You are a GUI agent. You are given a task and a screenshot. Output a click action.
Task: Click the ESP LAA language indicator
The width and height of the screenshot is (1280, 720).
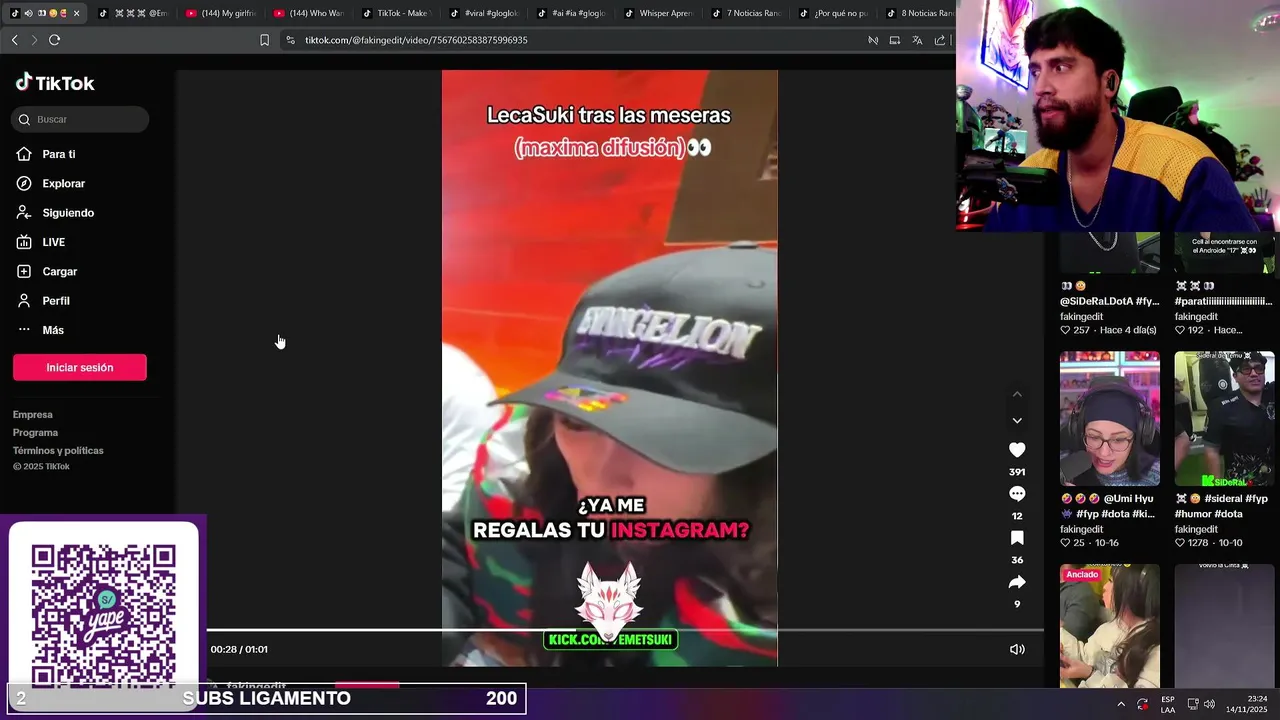1168,704
